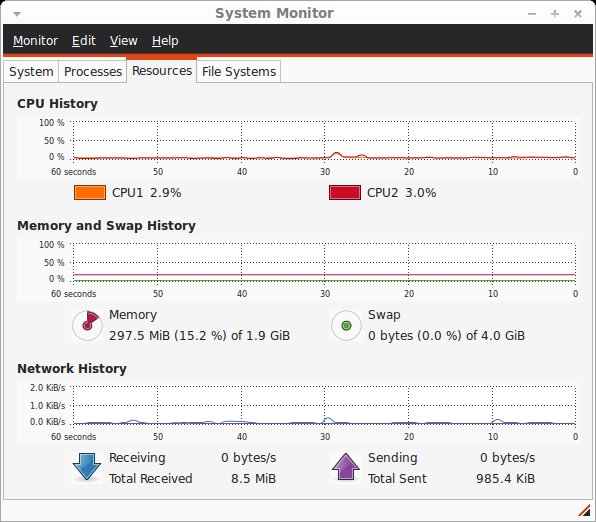Click the Receiving 0 bytes/s value
This screenshot has width=596, height=522.
pos(249,458)
